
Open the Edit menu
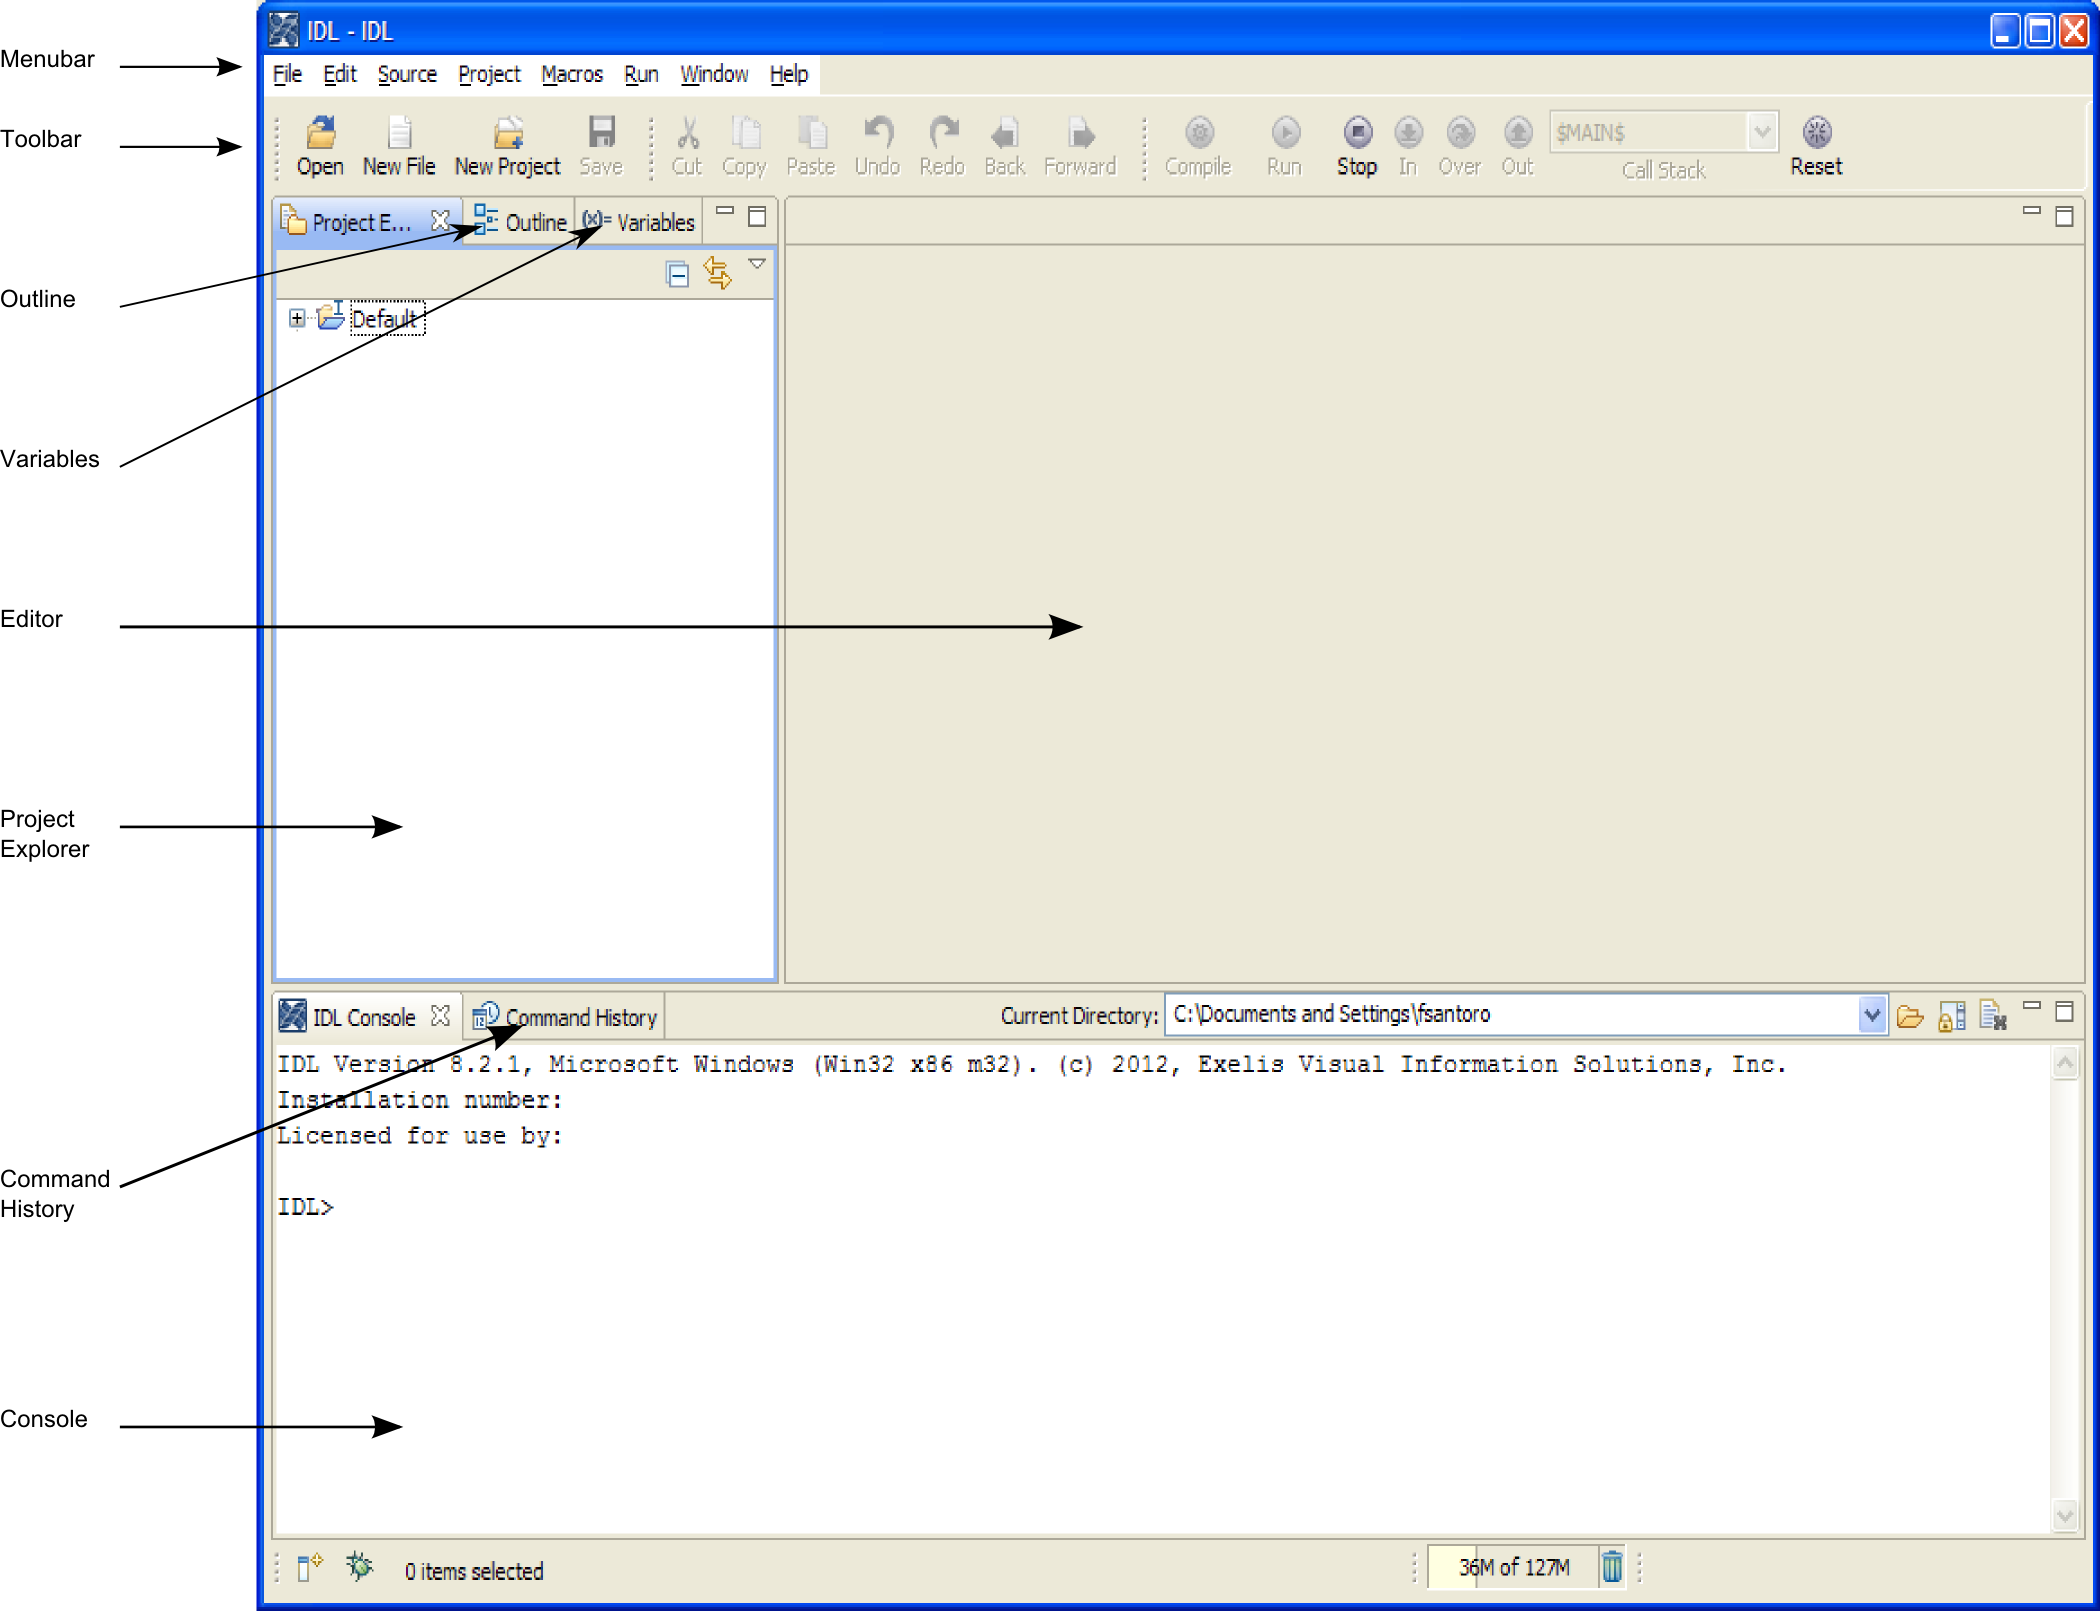(x=340, y=75)
